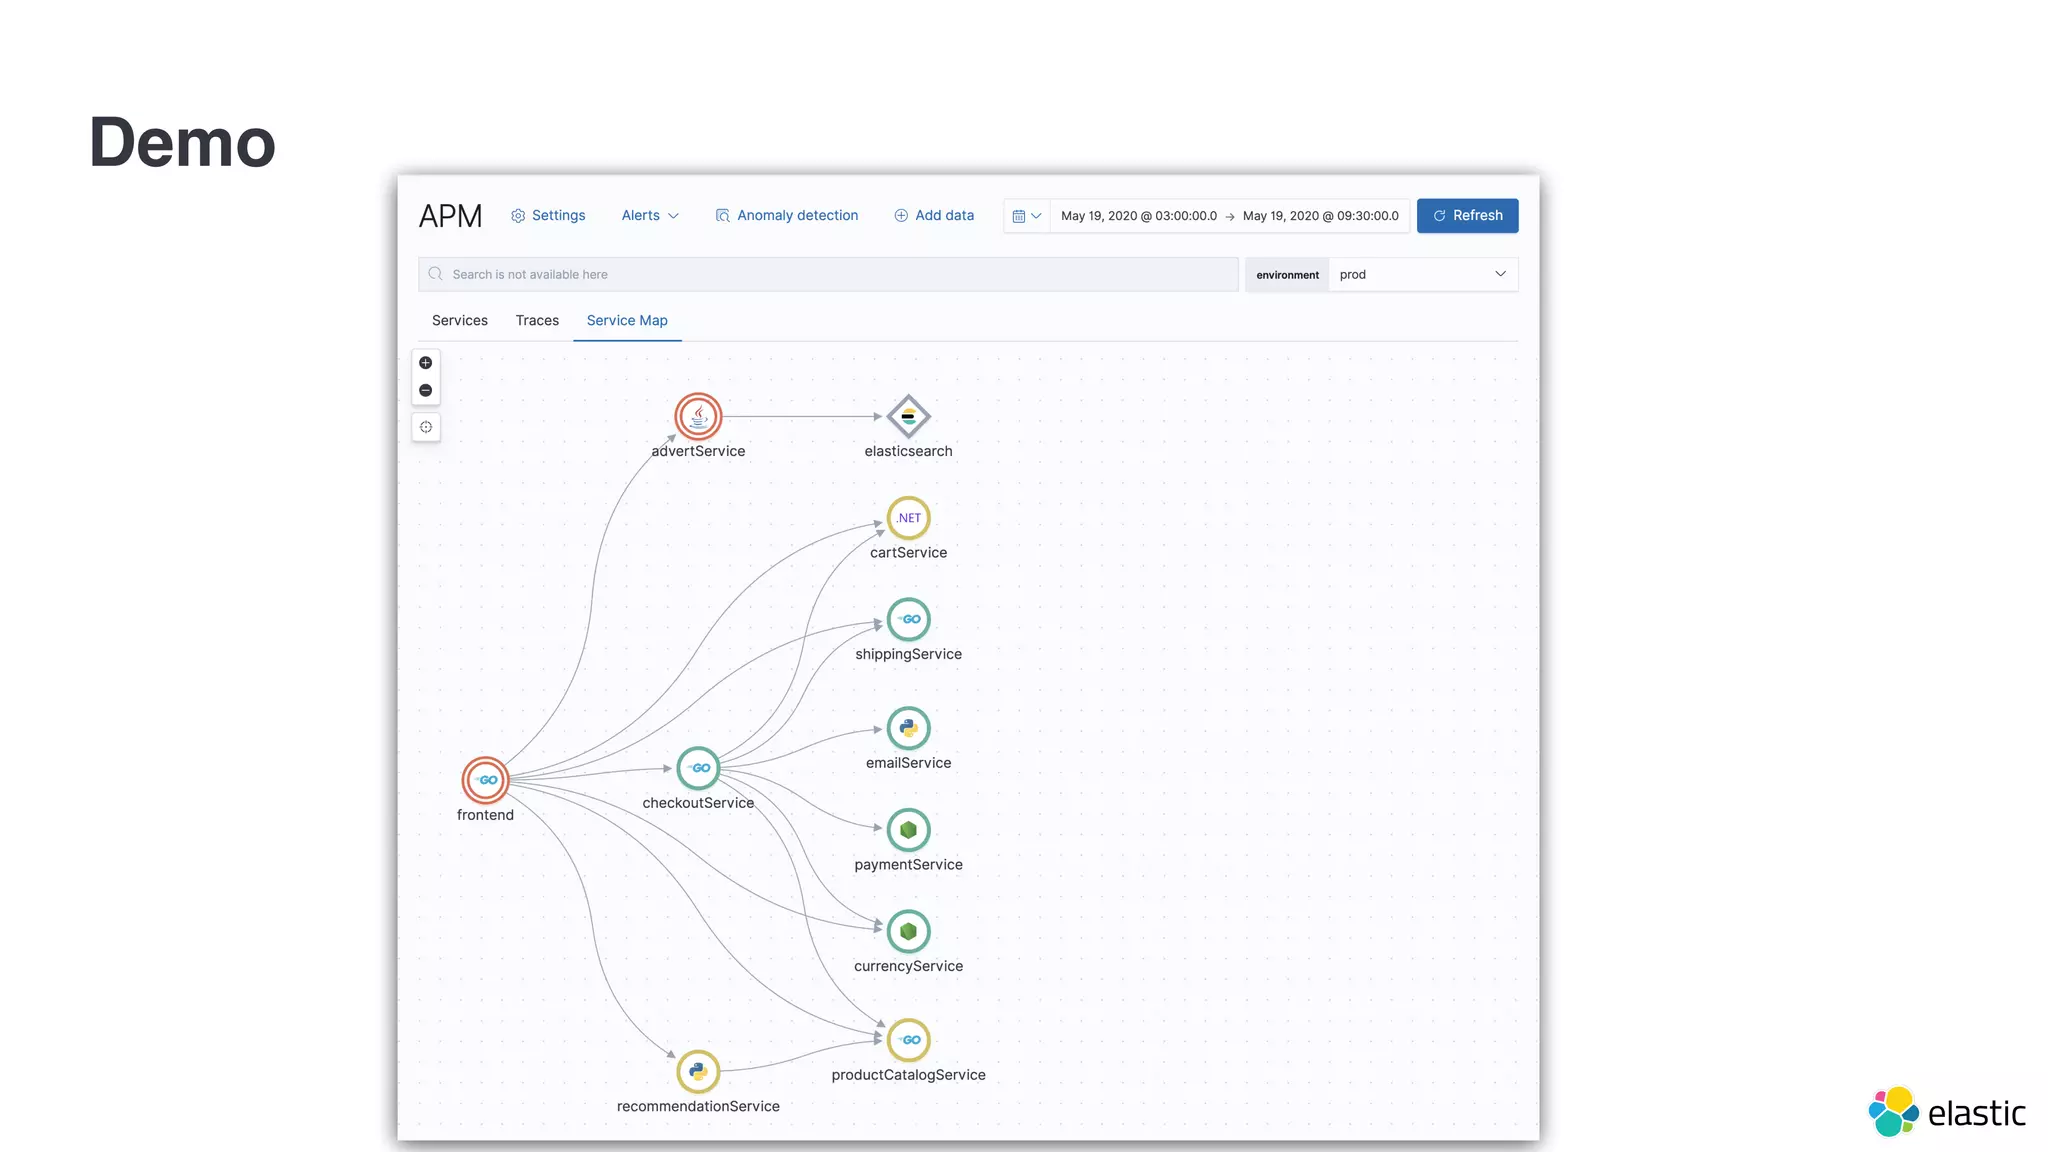Switch to the Services tab
The width and height of the screenshot is (2048, 1152).
(x=460, y=321)
